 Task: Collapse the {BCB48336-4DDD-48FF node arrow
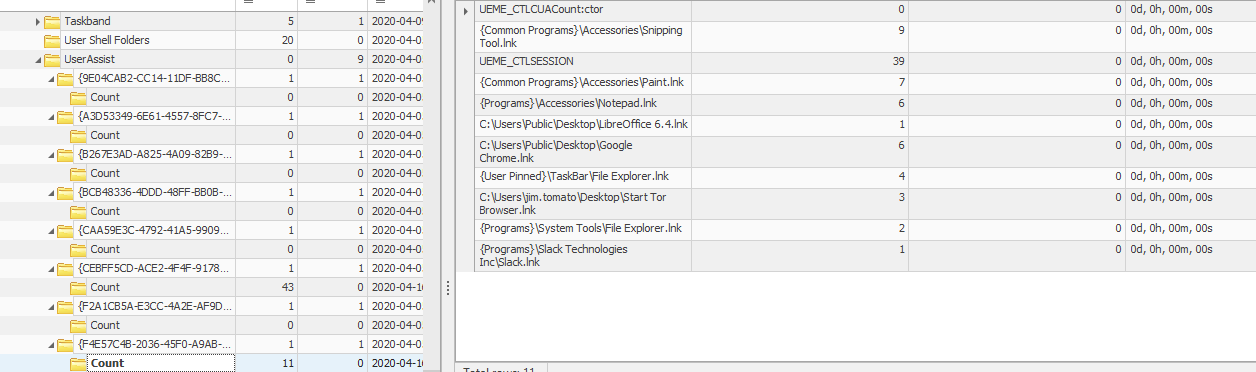point(52,192)
